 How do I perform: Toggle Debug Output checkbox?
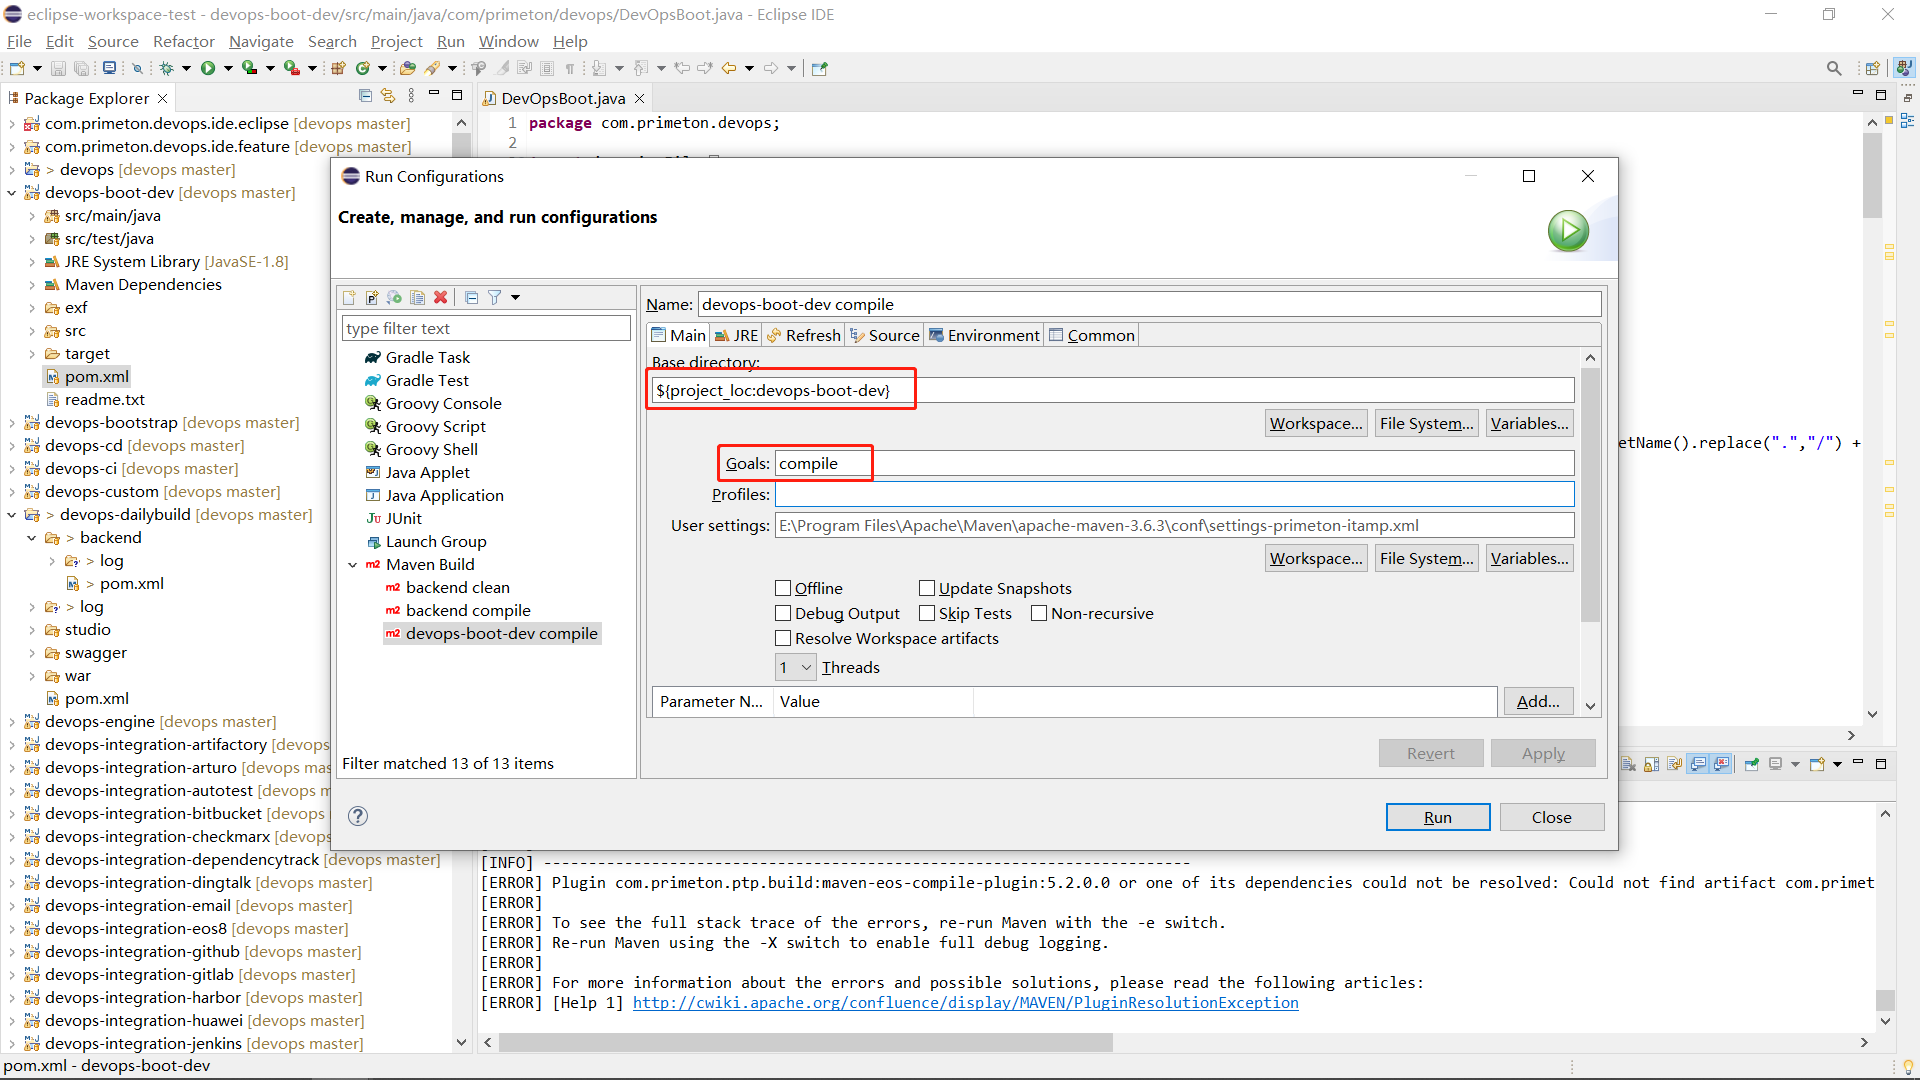(783, 613)
